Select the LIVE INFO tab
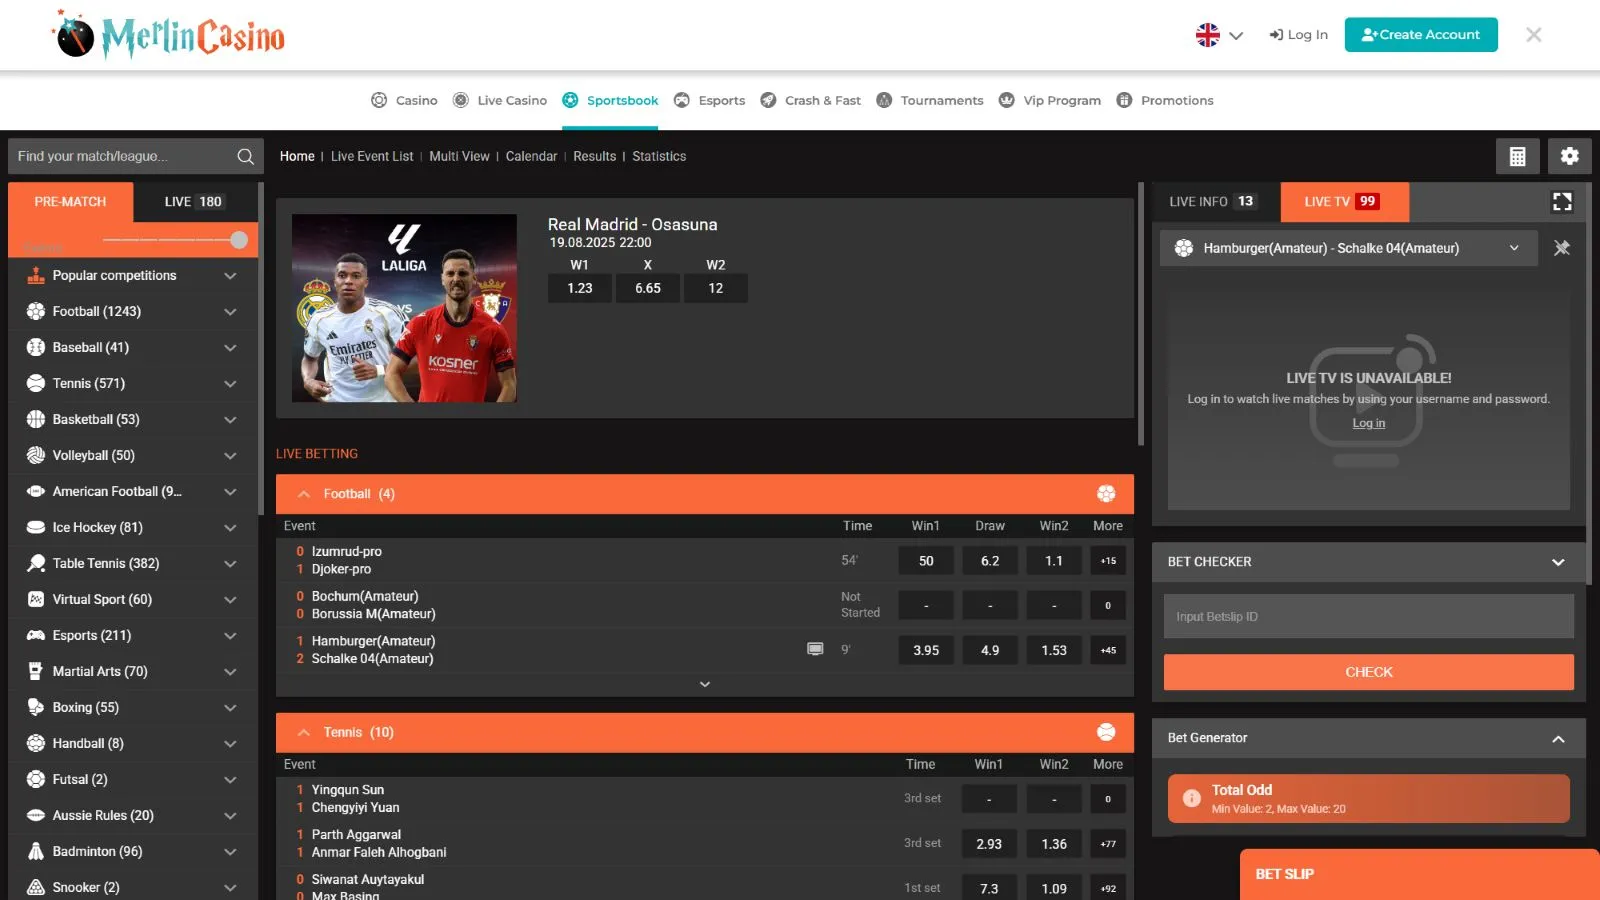This screenshot has height=900, width=1600. tap(1212, 202)
